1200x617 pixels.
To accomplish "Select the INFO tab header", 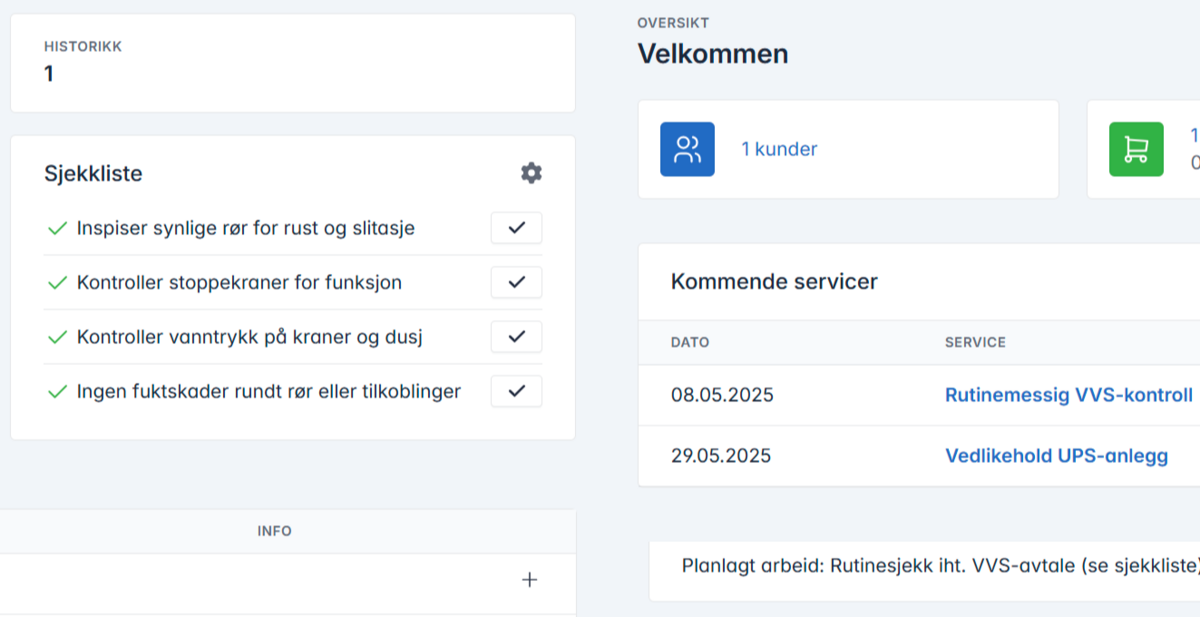I will 274,531.
